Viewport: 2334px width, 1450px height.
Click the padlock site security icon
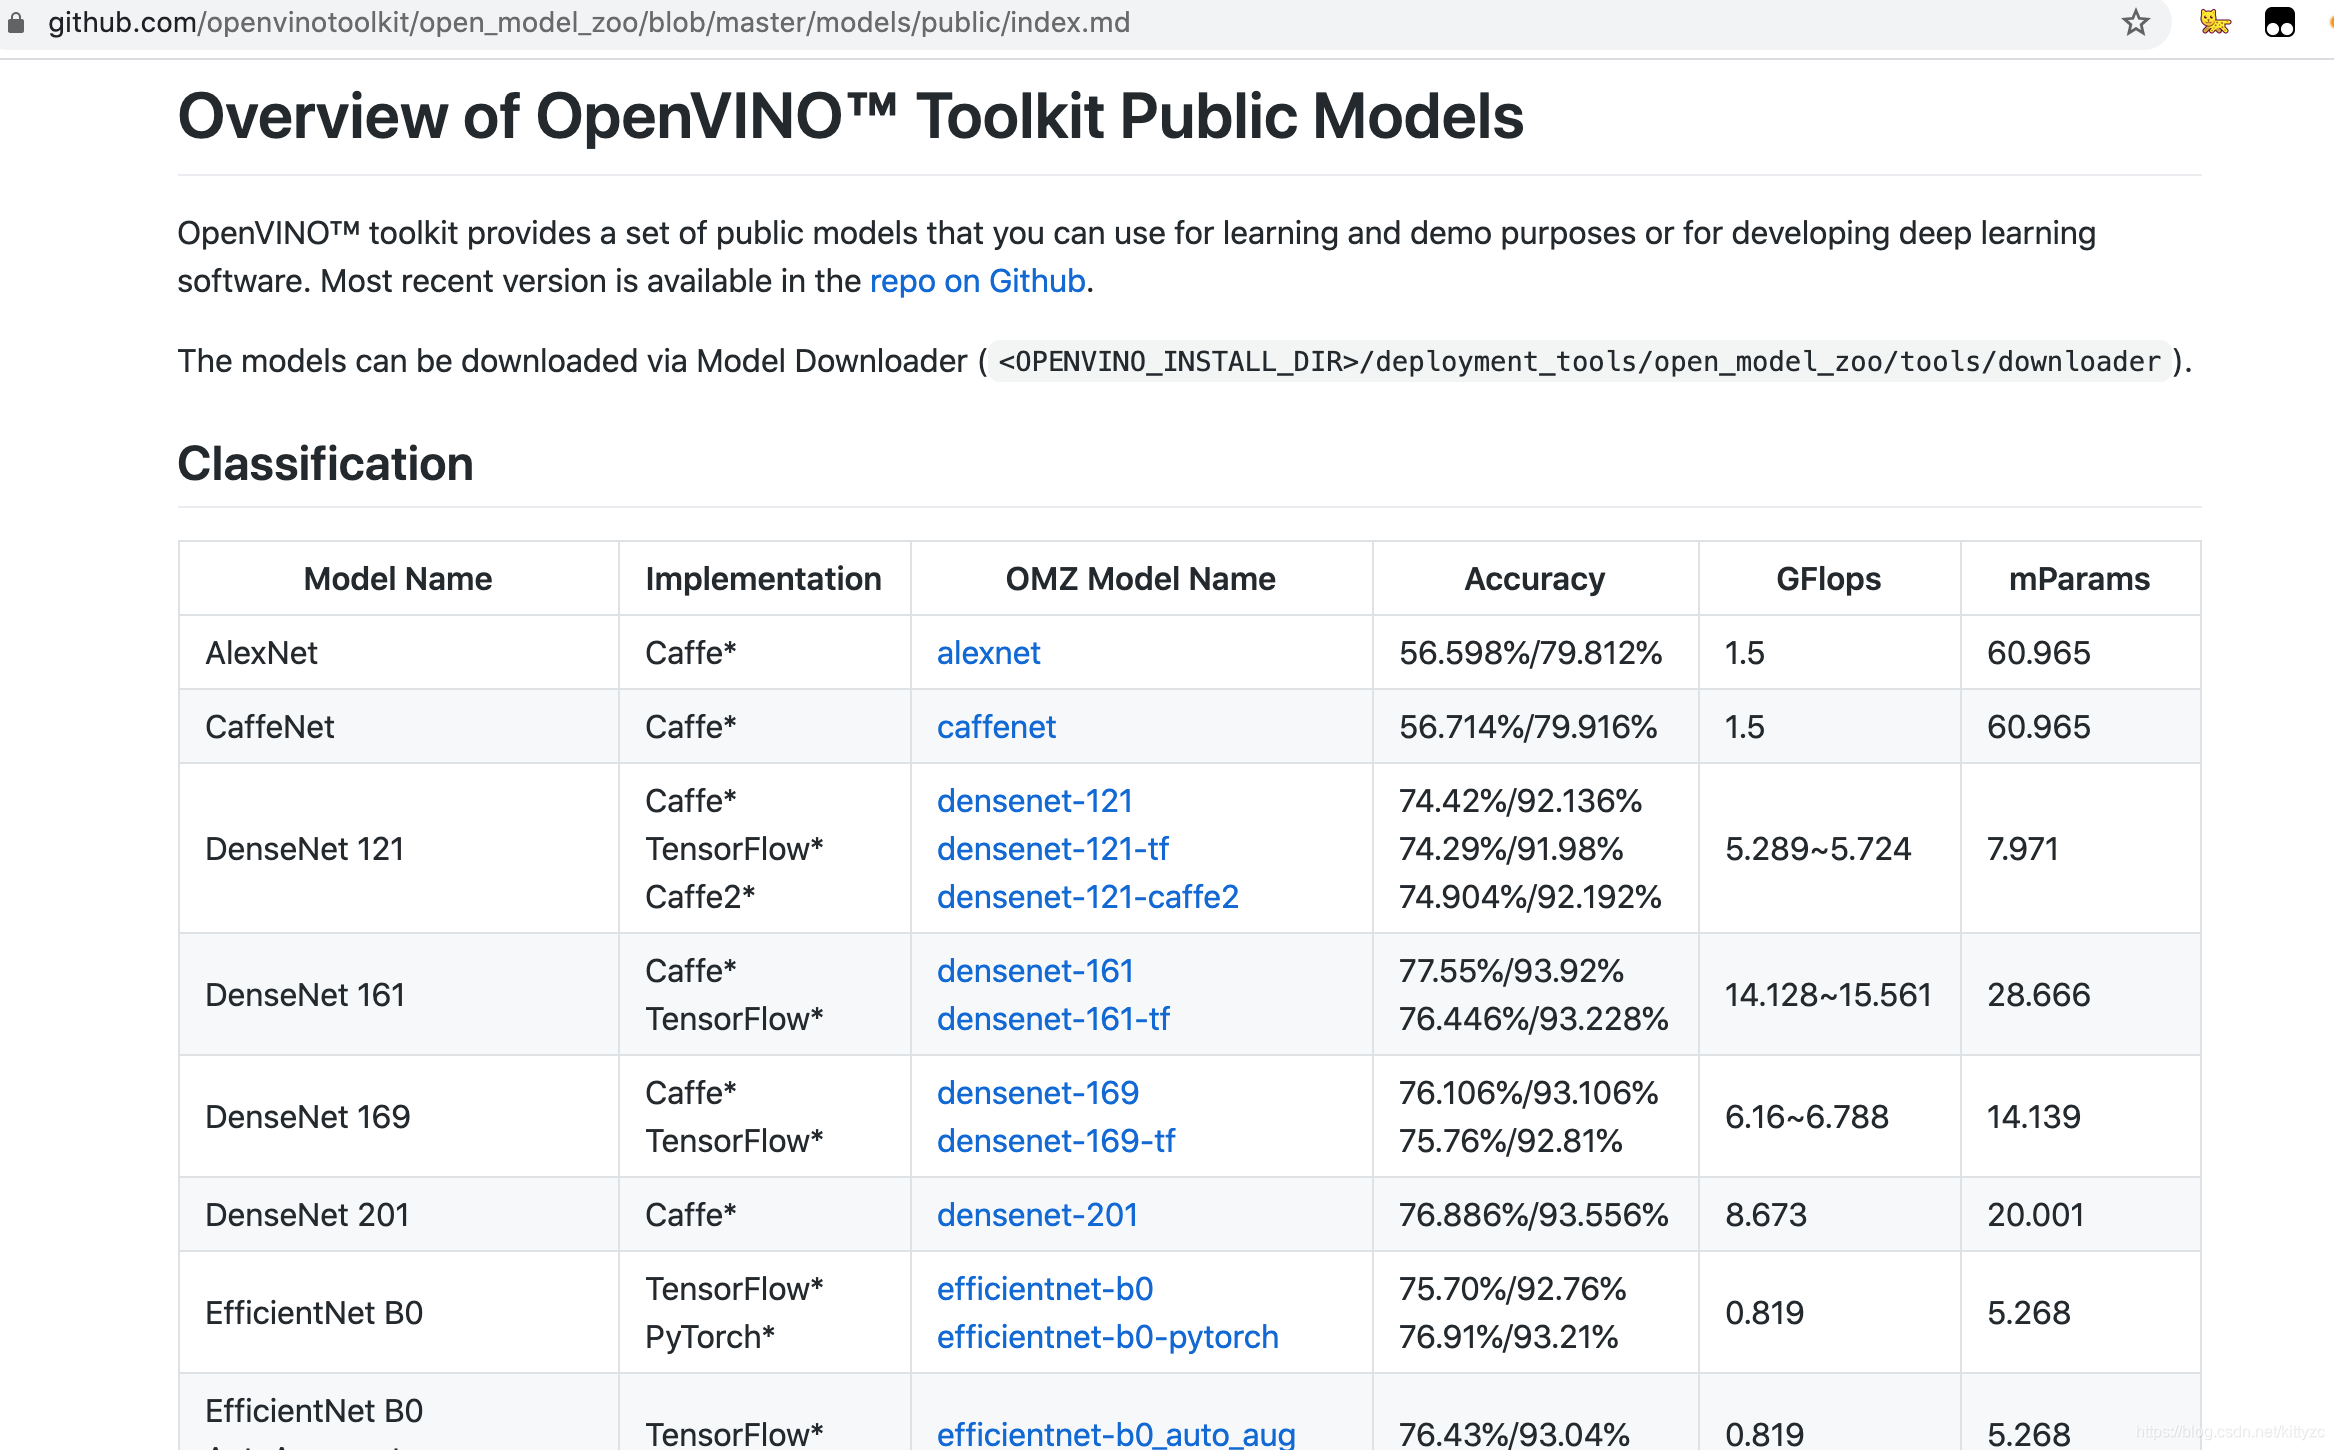pos(16,22)
